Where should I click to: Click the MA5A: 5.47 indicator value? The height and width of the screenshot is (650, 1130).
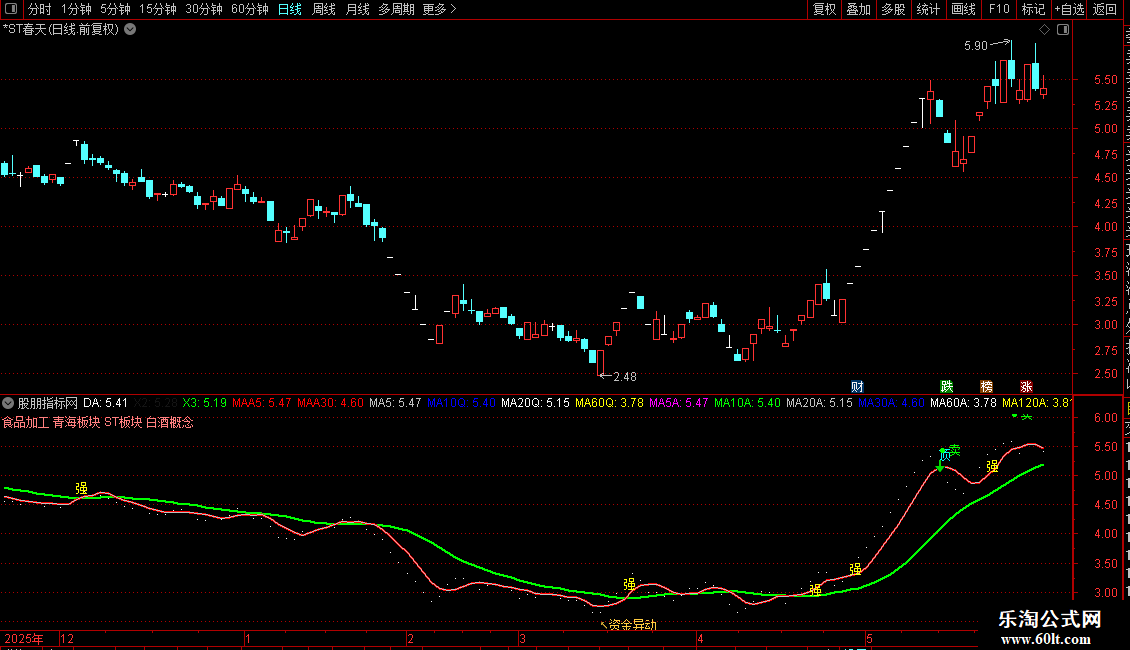[x=679, y=403]
